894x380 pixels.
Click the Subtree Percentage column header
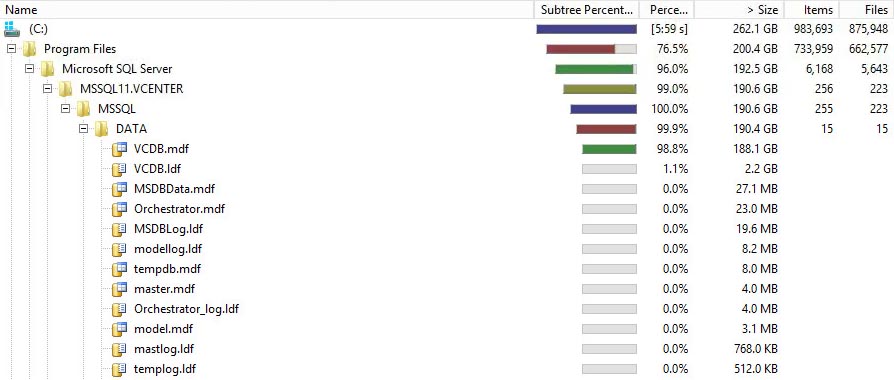pos(587,10)
